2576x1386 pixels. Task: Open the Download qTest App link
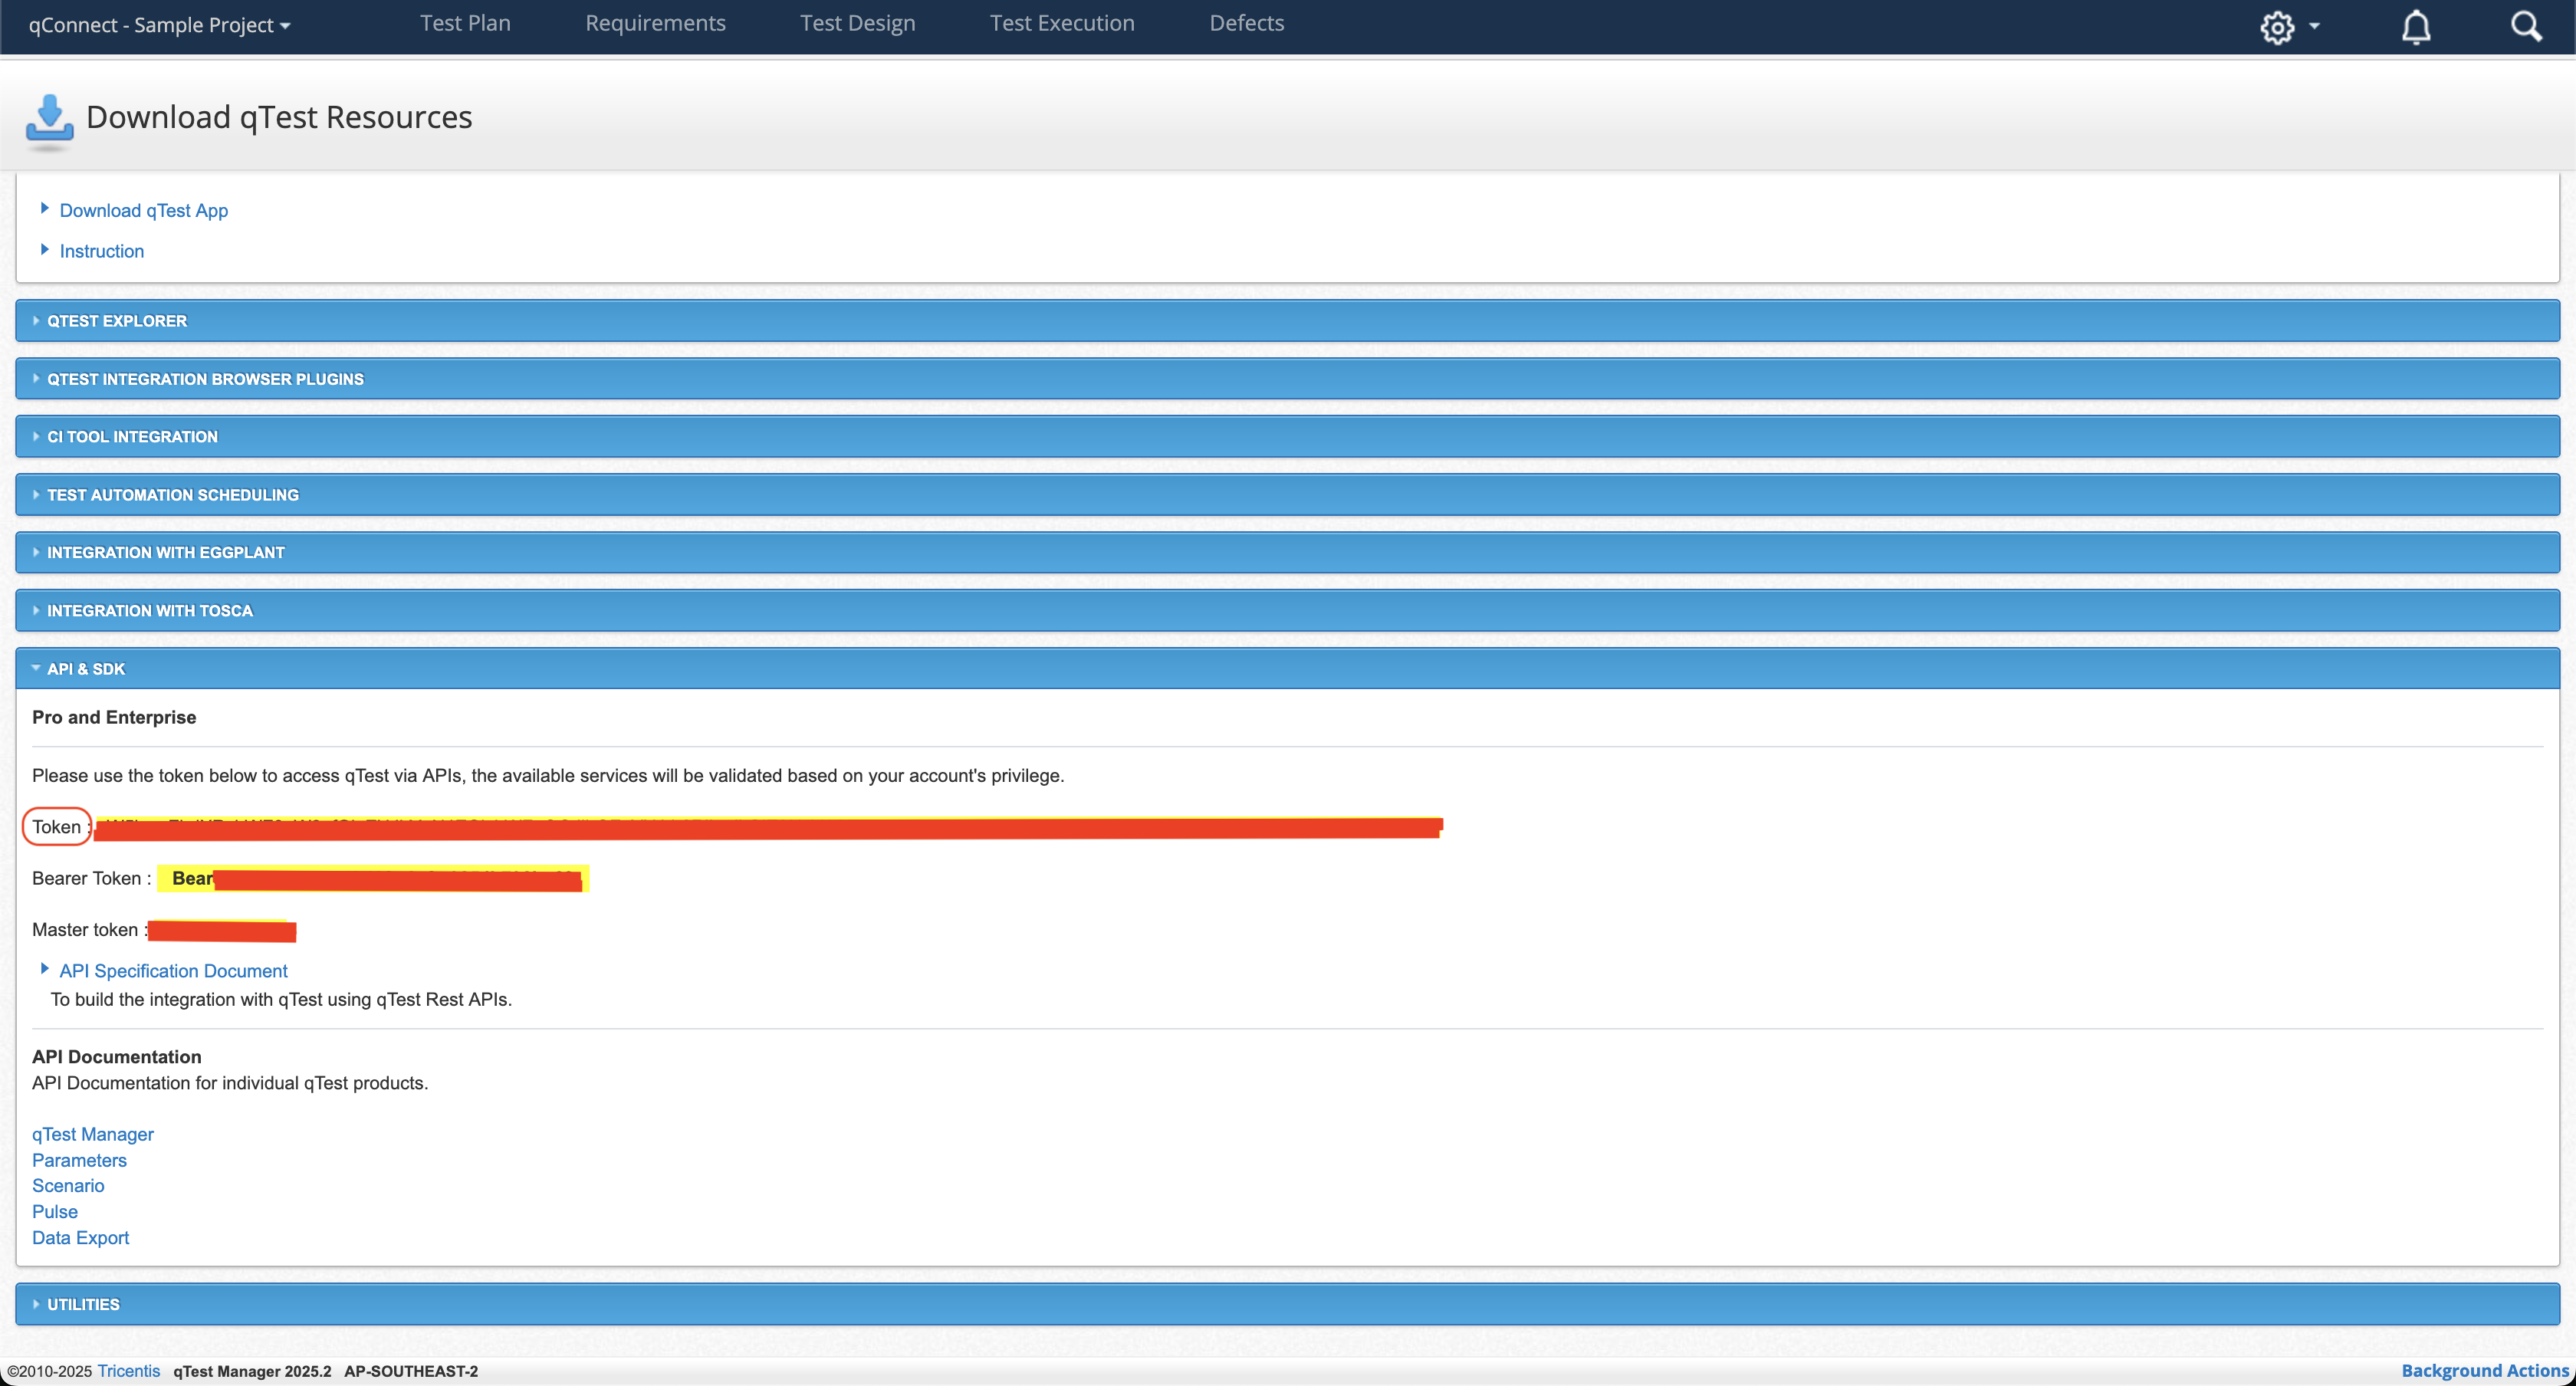click(144, 210)
